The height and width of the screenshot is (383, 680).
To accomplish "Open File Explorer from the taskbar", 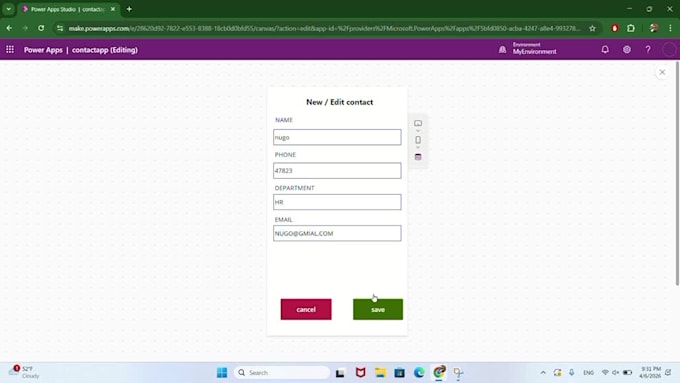I will (380, 373).
